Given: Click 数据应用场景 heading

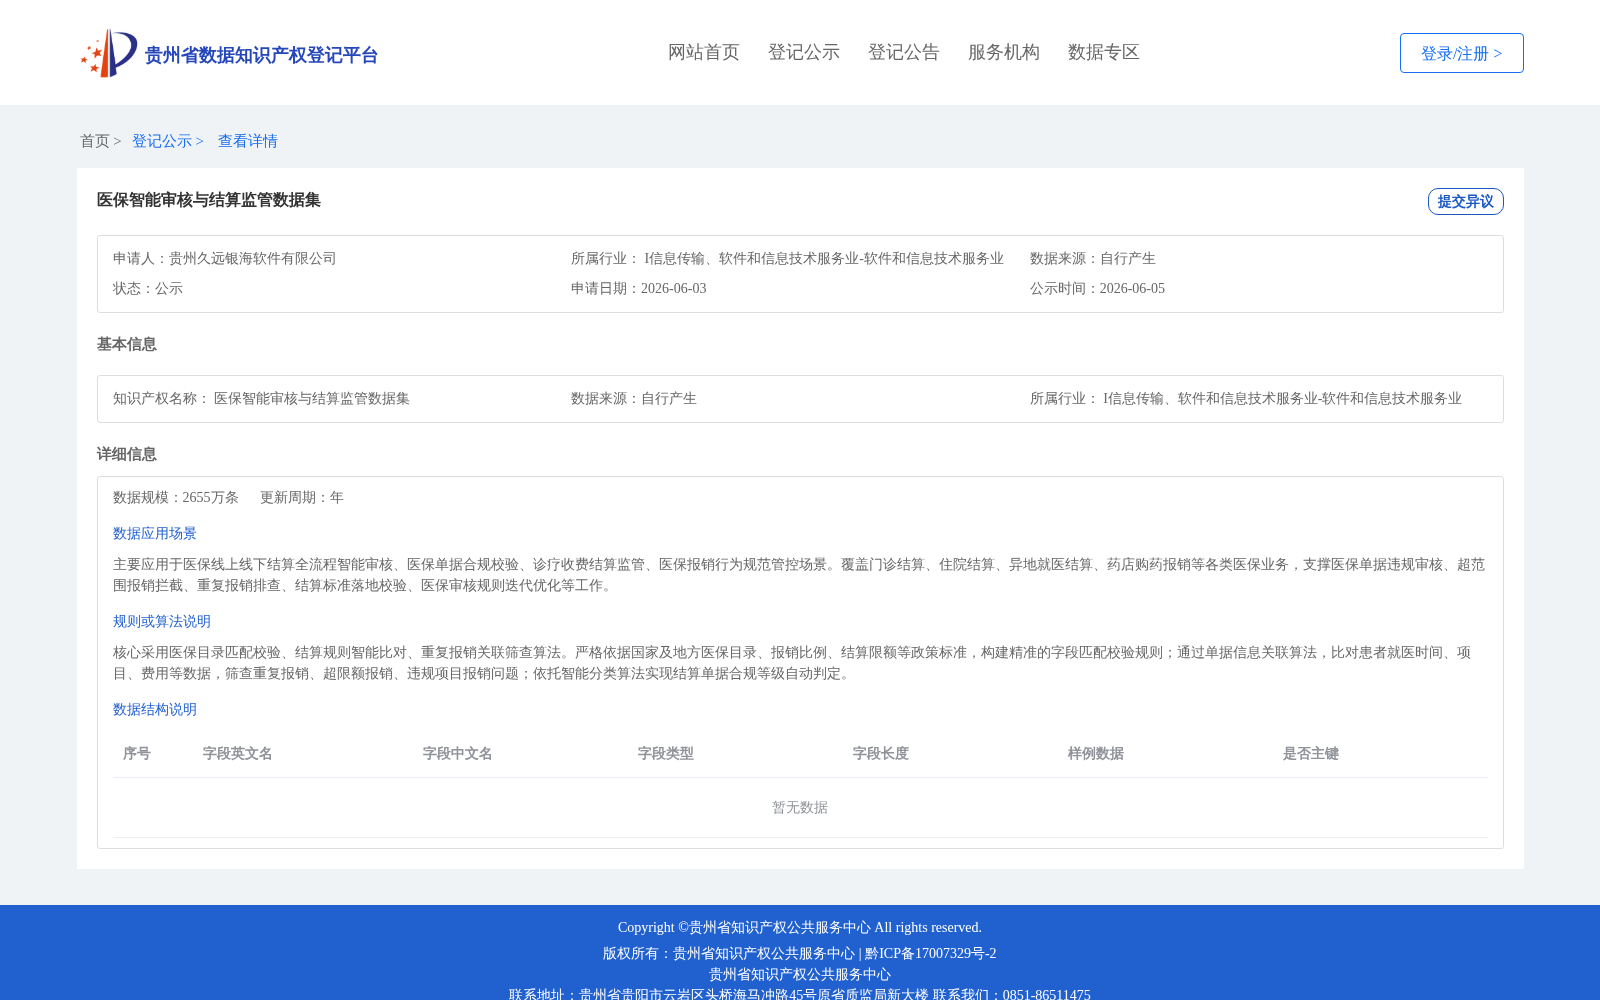Looking at the screenshot, I should [x=155, y=533].
